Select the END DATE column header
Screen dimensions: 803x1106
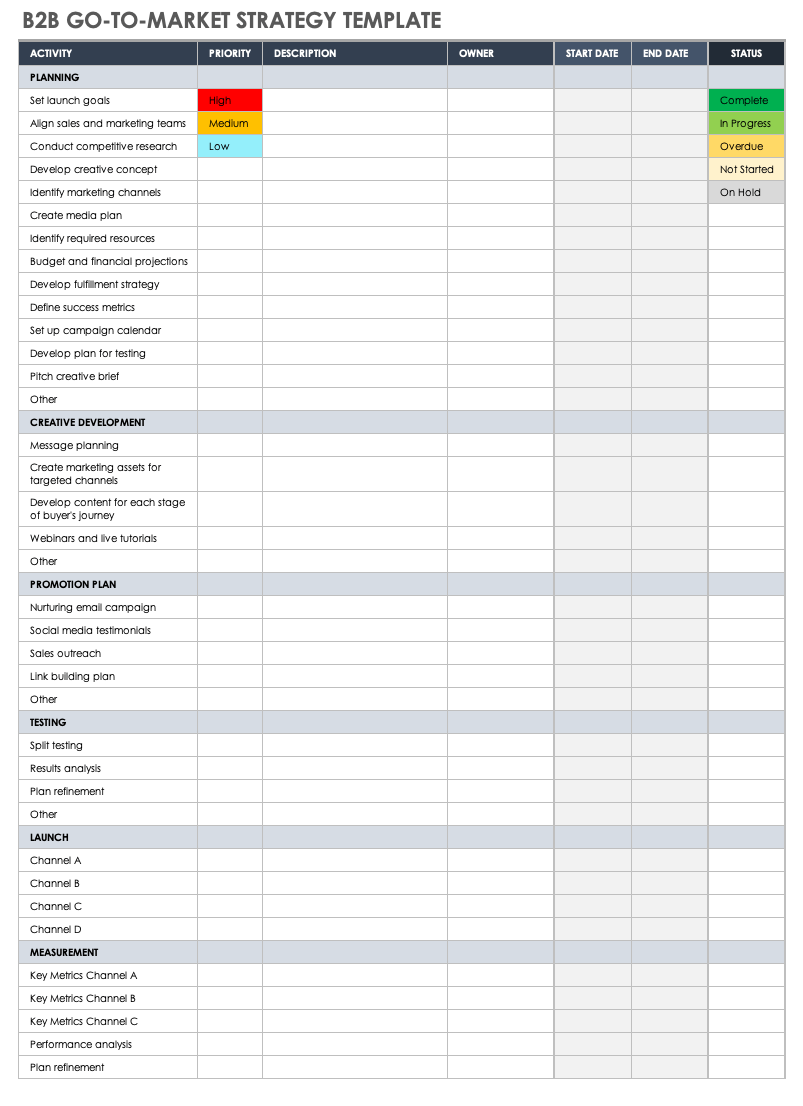669,53
